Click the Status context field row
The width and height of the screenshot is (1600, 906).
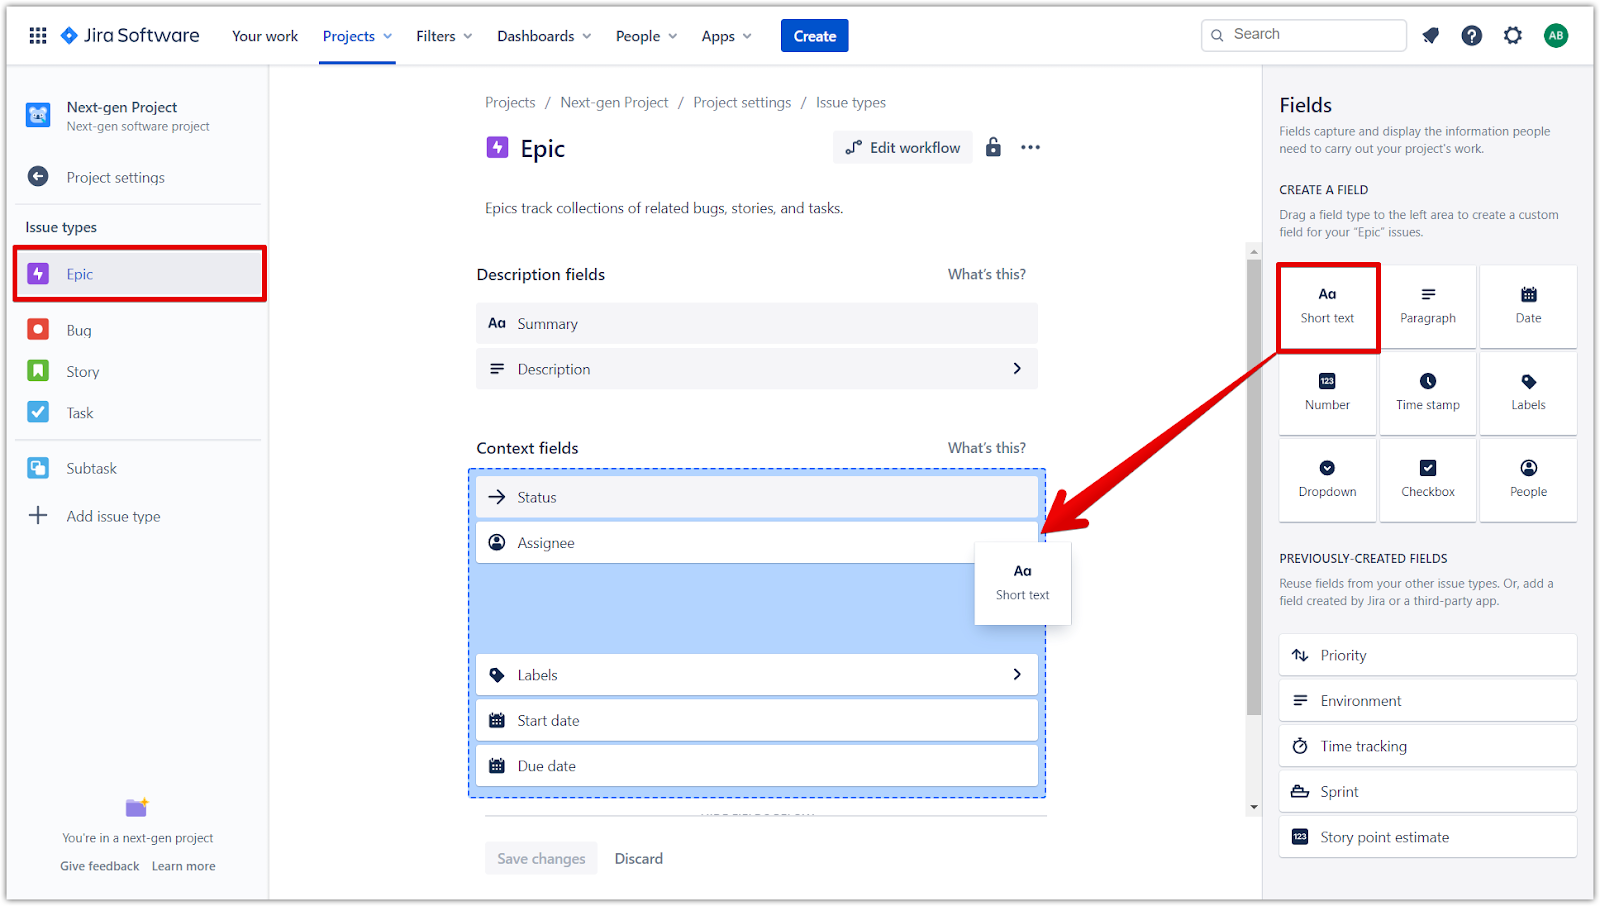click(757, 497)
